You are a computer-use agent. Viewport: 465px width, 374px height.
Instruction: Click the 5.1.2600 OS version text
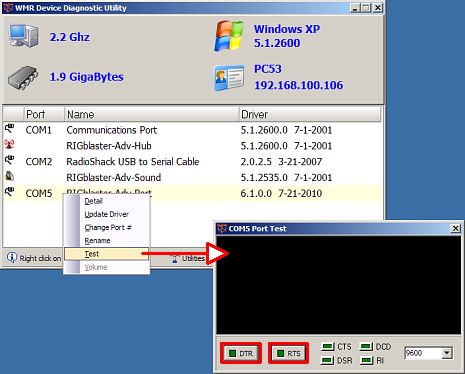(x=277, y=43)
